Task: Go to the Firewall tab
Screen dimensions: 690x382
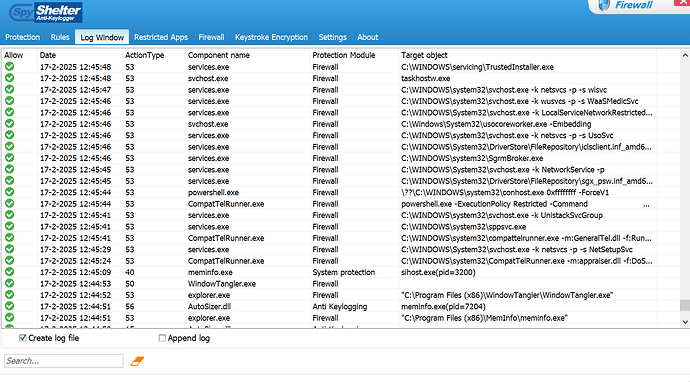Action: point(211,37)
